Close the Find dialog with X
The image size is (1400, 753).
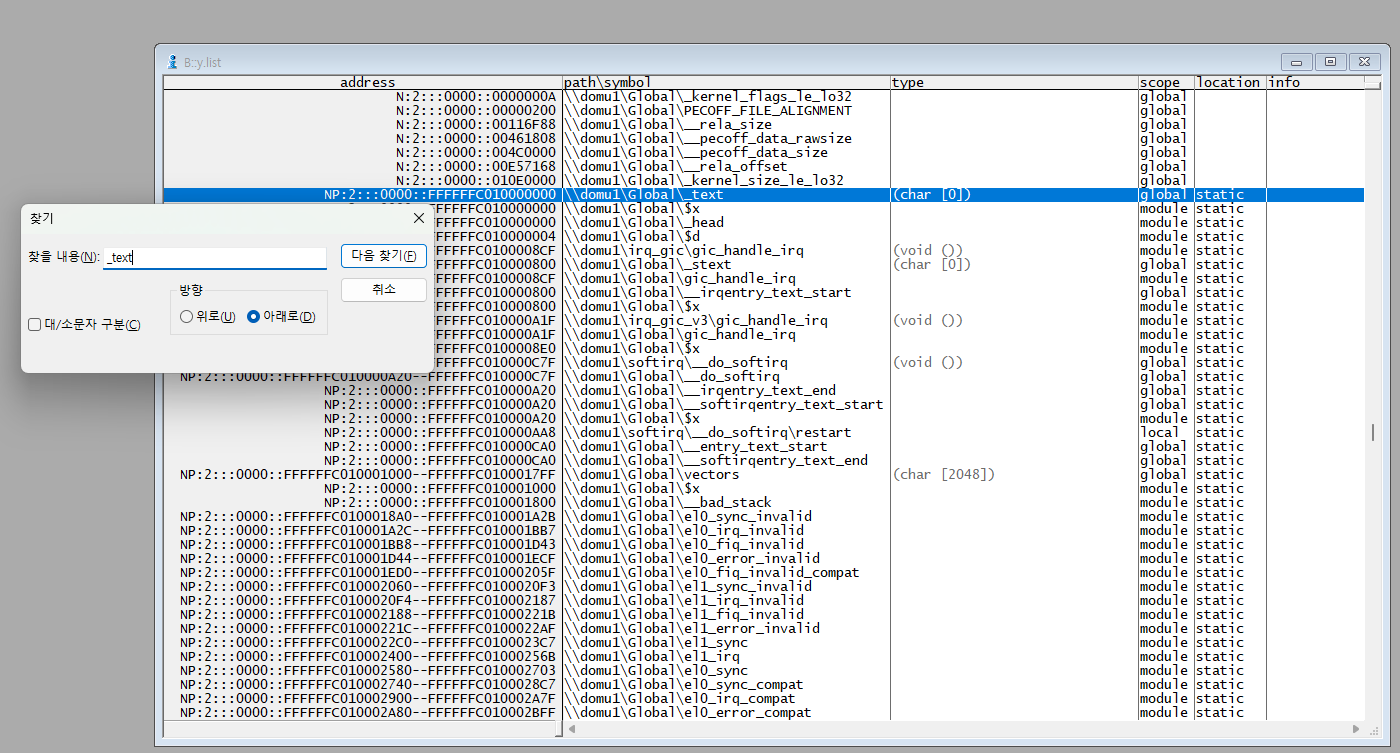[418, 218]
